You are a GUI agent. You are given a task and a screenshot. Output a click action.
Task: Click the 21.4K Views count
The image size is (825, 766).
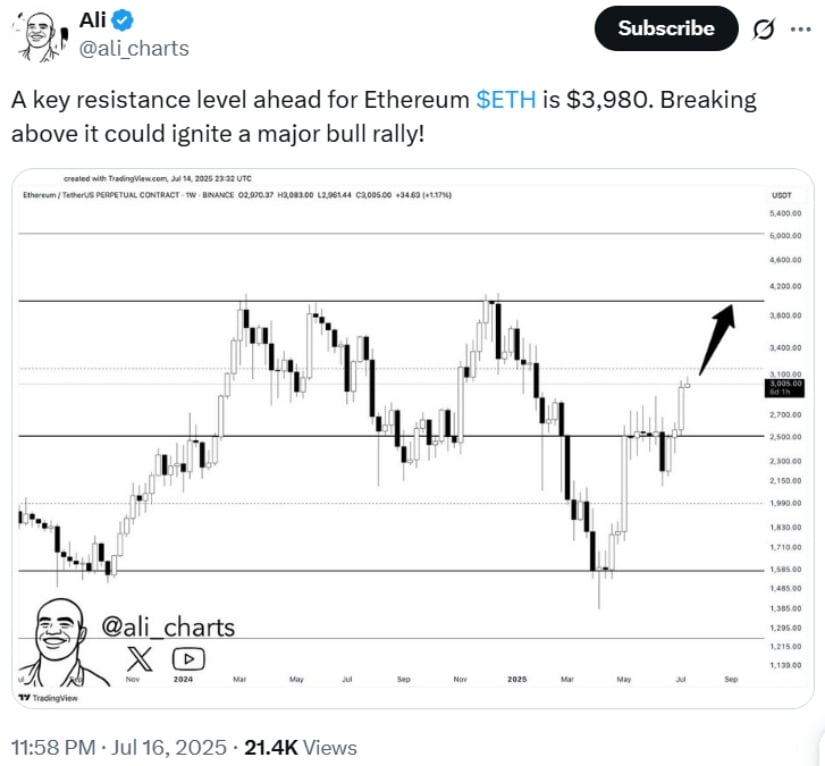pos(300,747)
